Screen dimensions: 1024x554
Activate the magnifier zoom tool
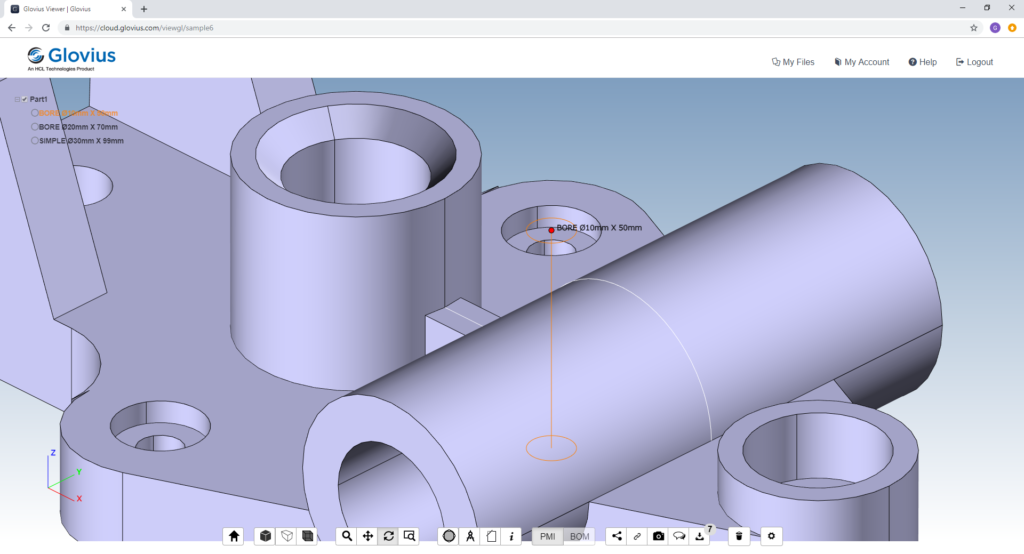(x=347, y=536)
